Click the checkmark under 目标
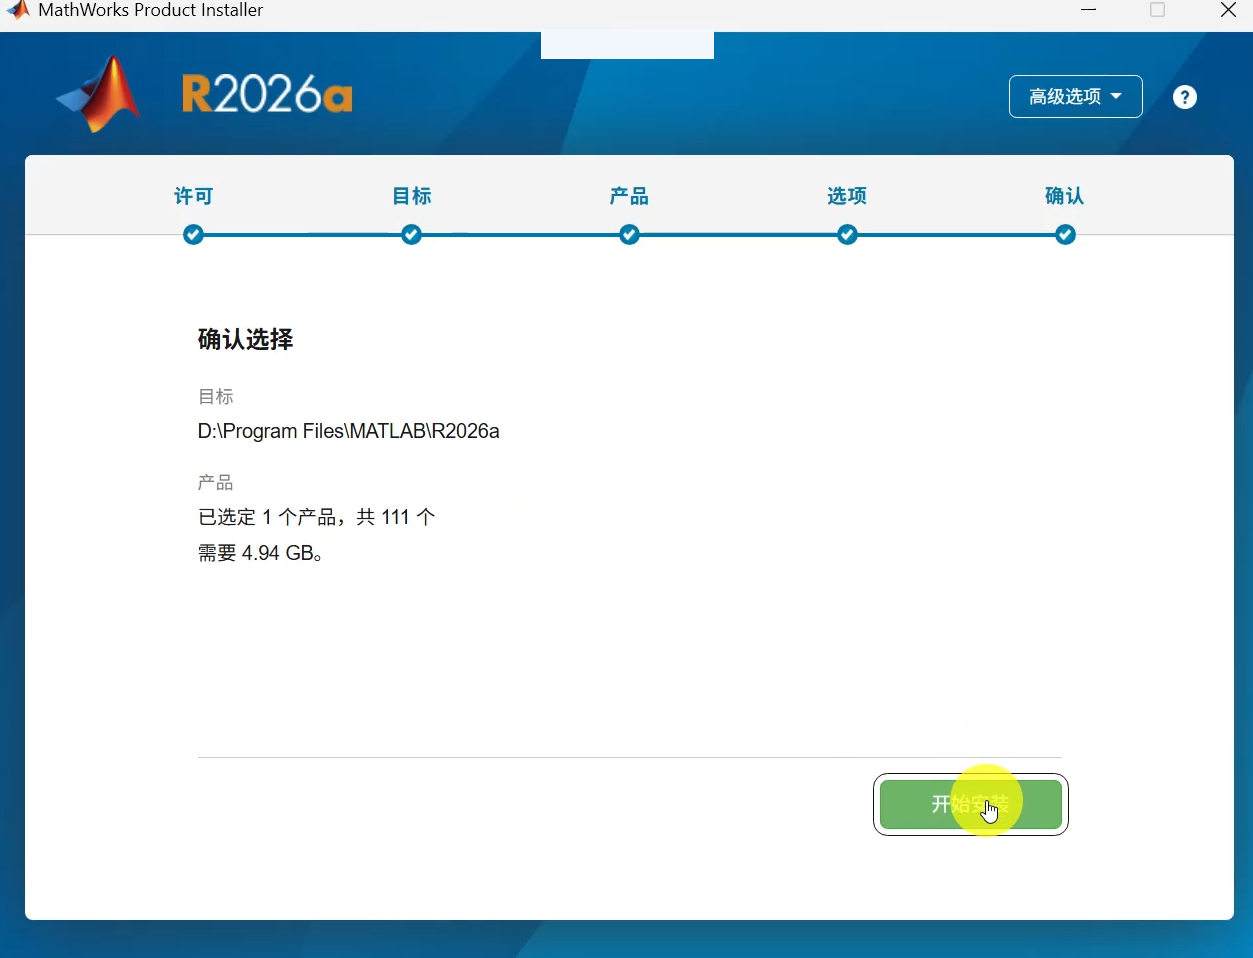1253x958 pixels. (411, 235)
